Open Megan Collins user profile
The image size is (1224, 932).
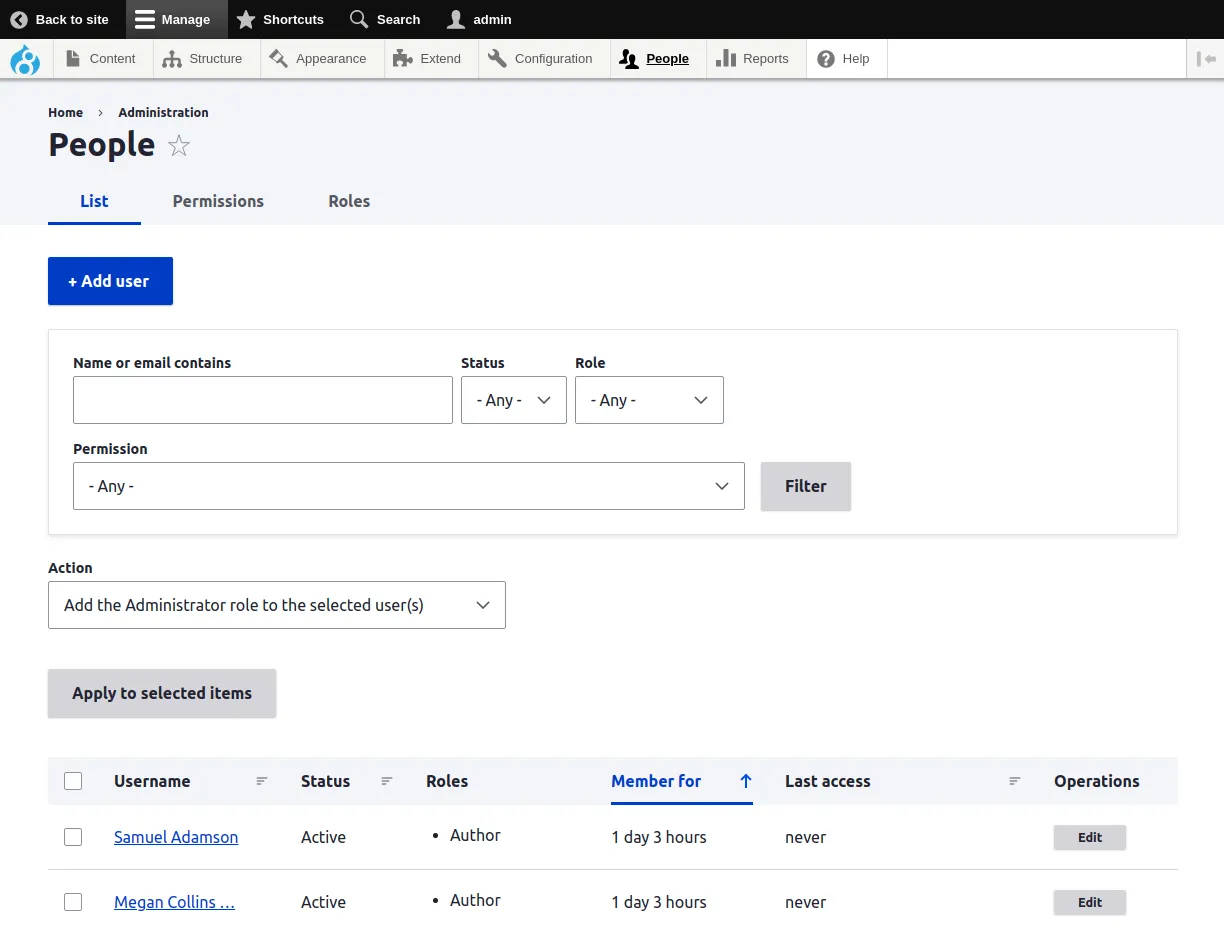pyautogui.click(x=174, y=902)
